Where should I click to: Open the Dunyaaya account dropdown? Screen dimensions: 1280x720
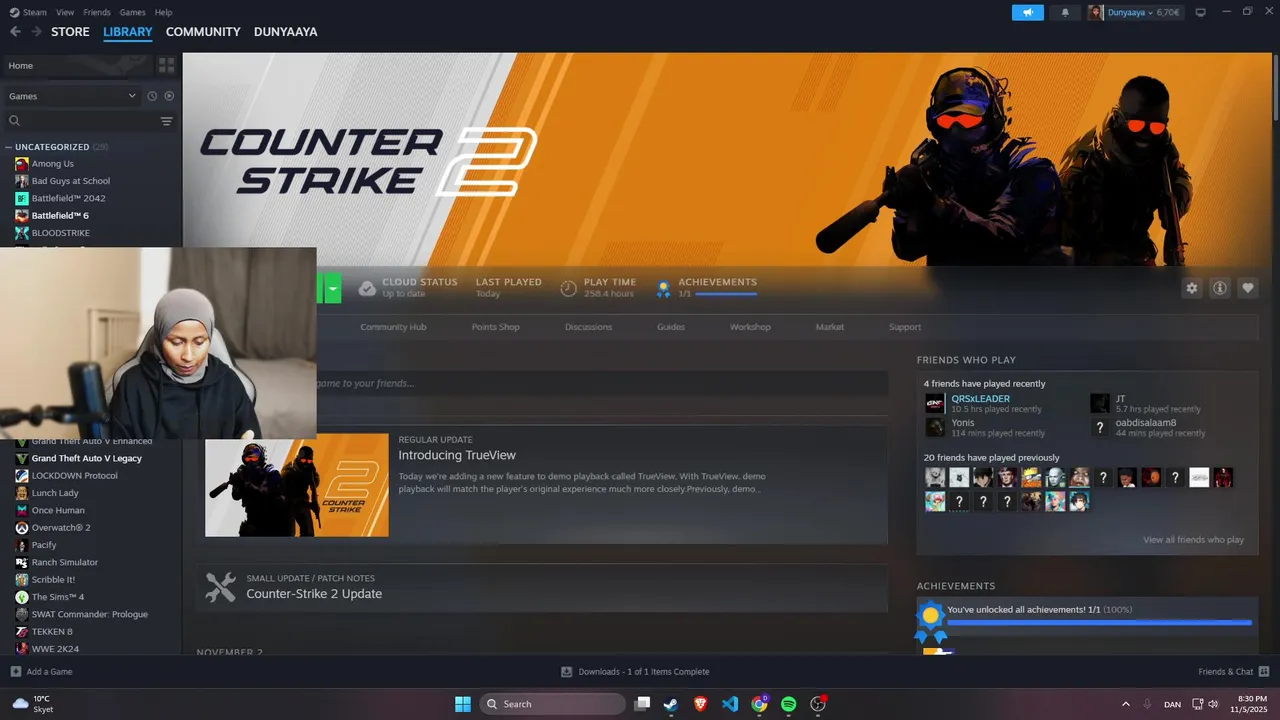[x=1135, y=12]
